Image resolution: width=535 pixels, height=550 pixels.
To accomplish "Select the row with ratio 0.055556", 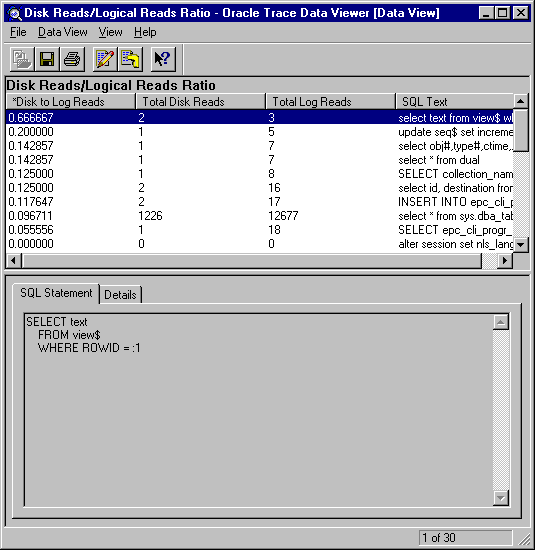I will pyautogui.click(x=260, y=230).
